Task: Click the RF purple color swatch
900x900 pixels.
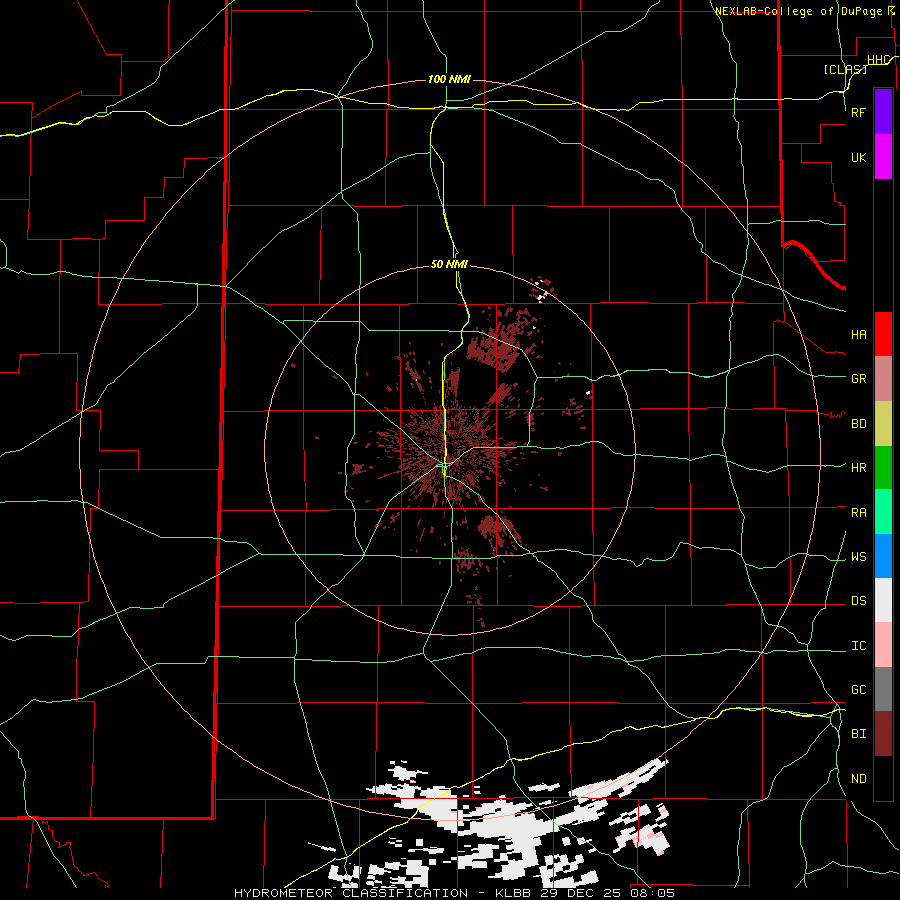Action: point(883,112)
